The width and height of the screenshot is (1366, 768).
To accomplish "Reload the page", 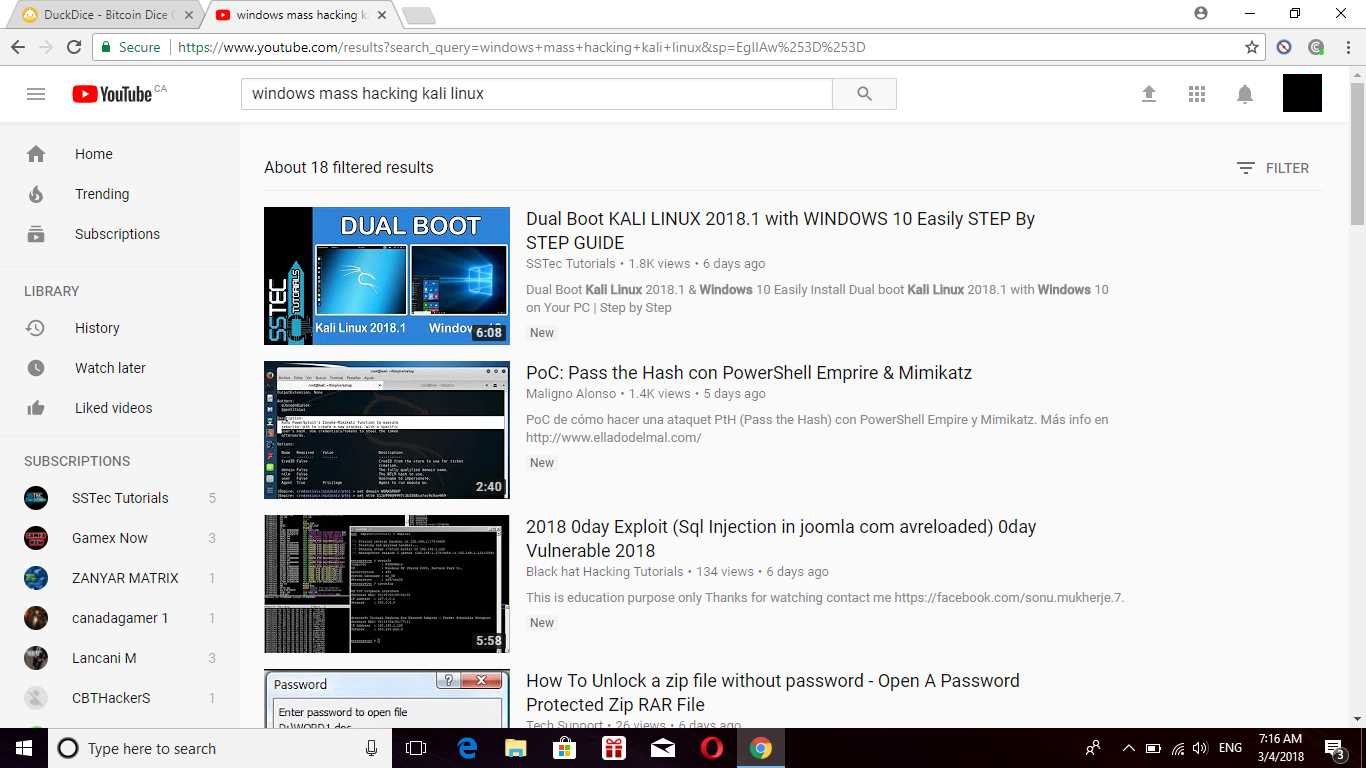I will tap(74, 47).
